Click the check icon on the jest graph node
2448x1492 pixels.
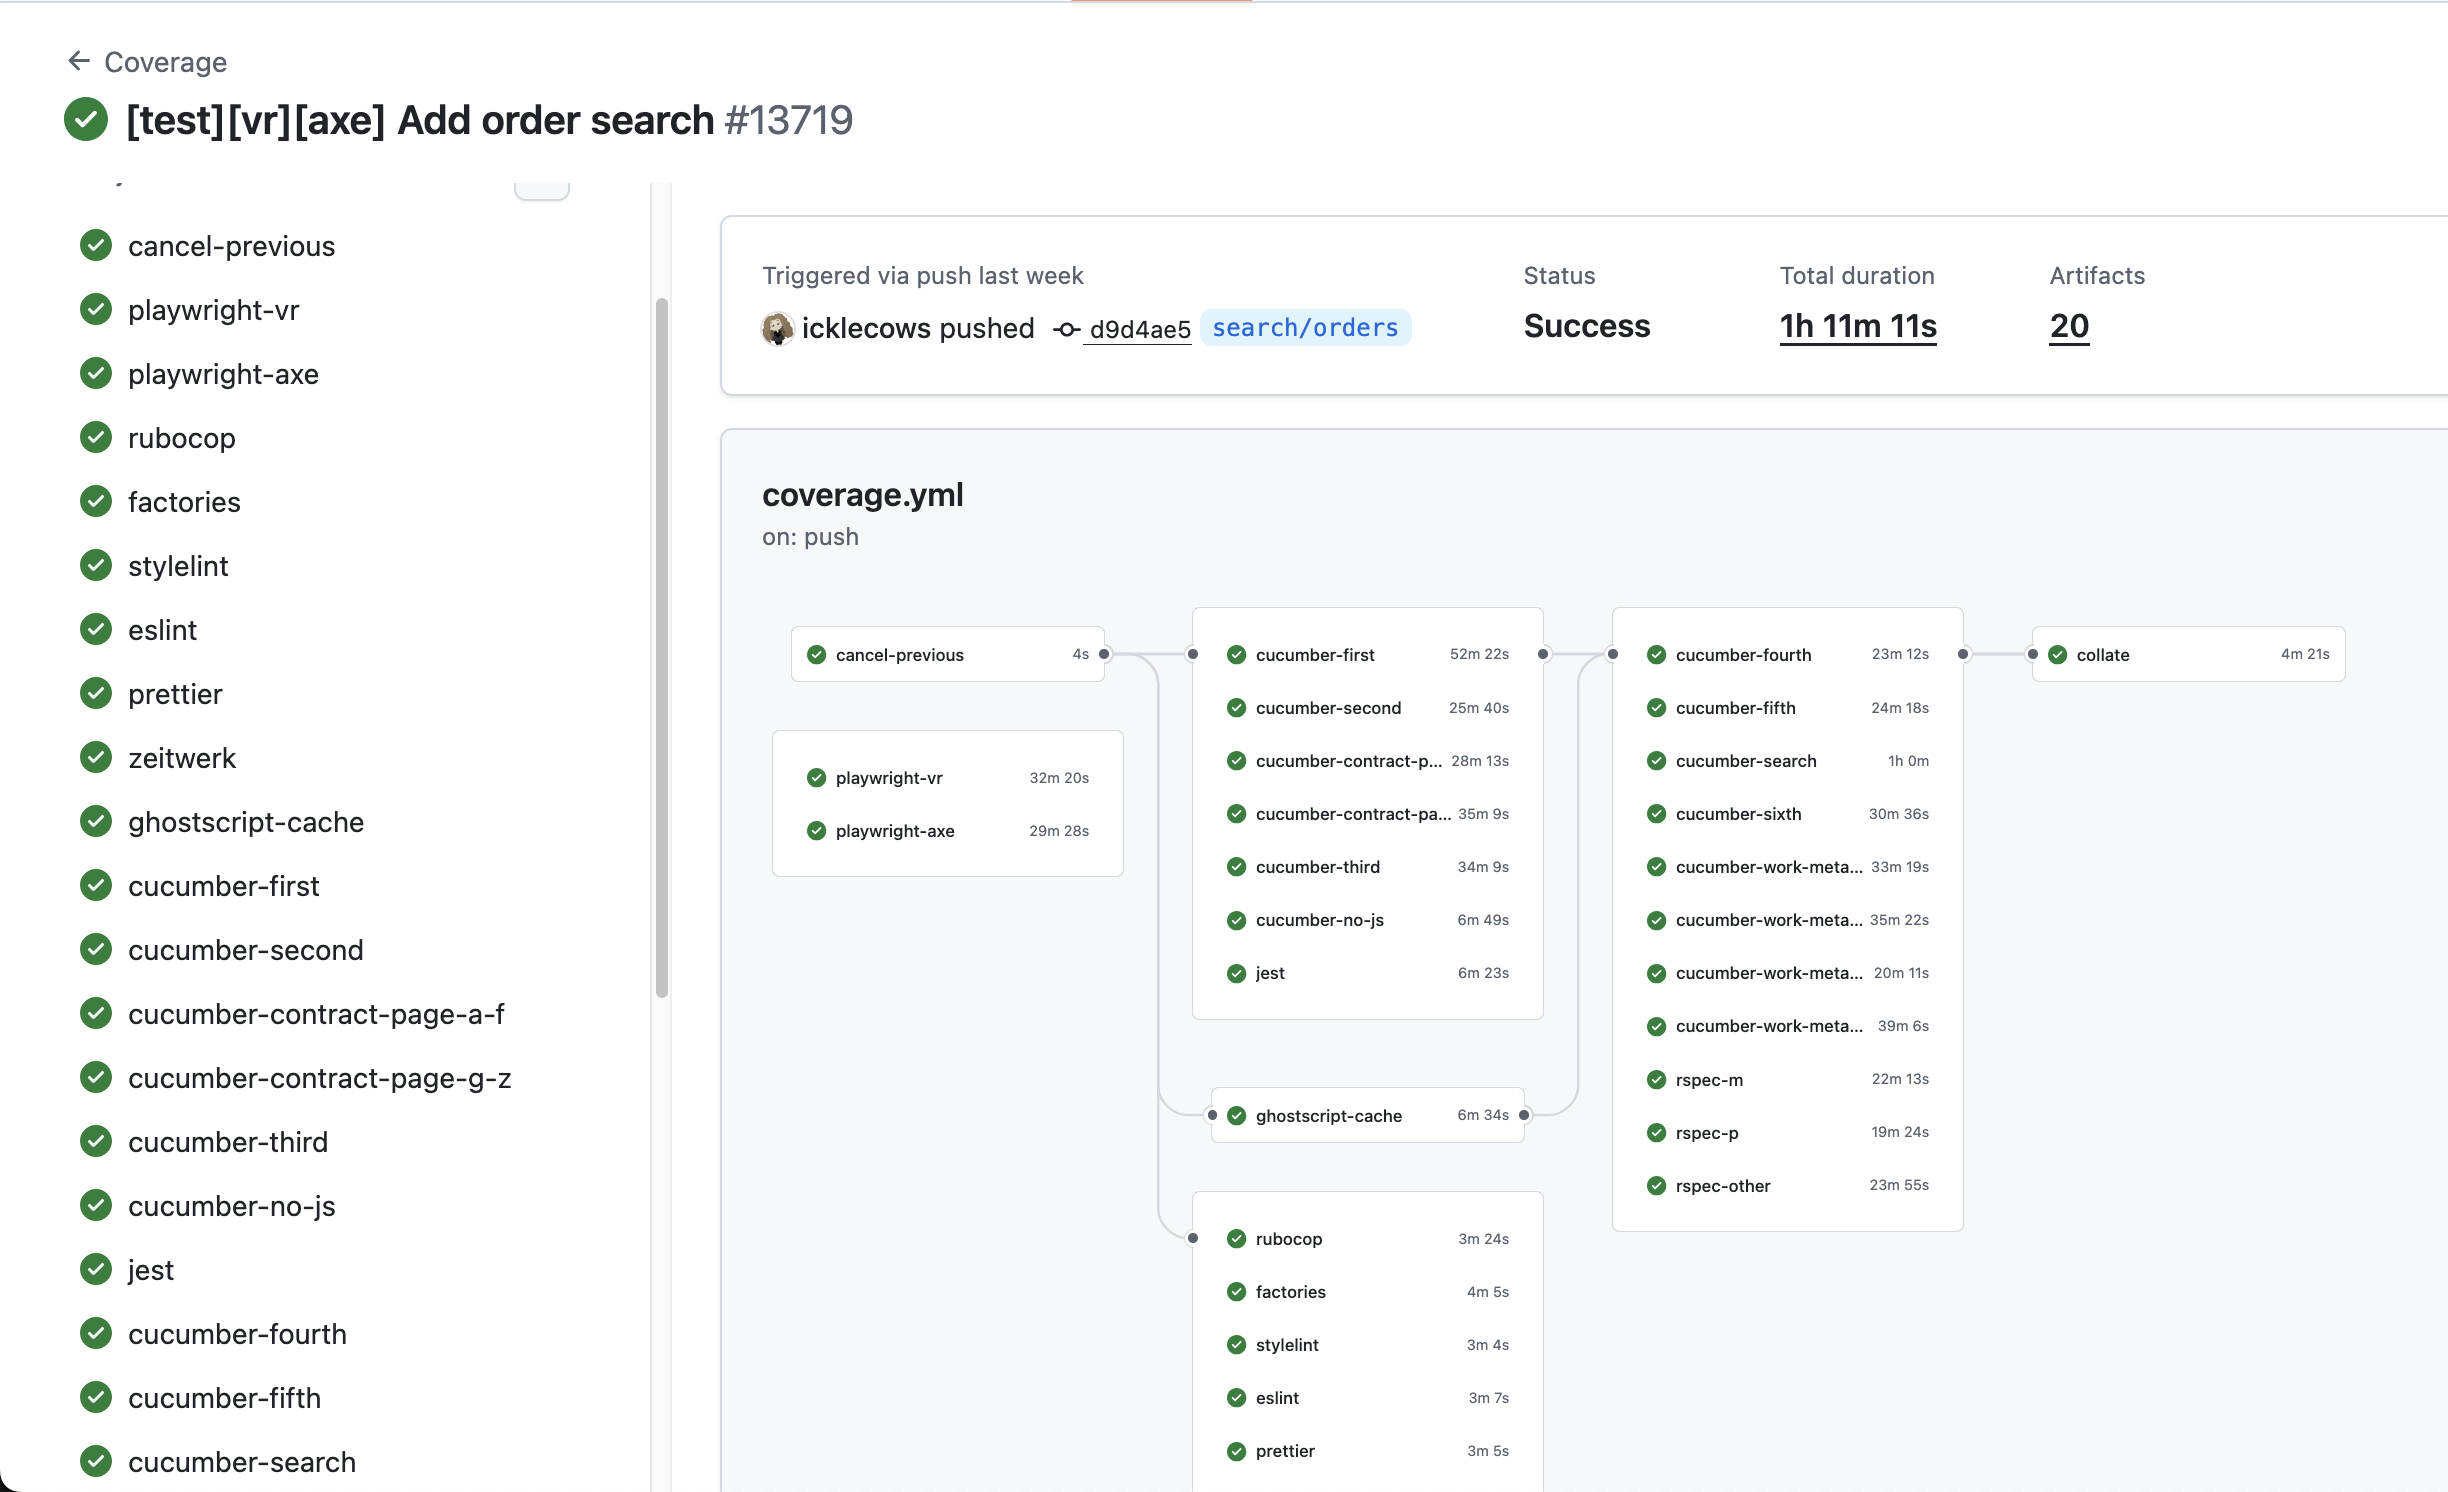[1236, 972]
